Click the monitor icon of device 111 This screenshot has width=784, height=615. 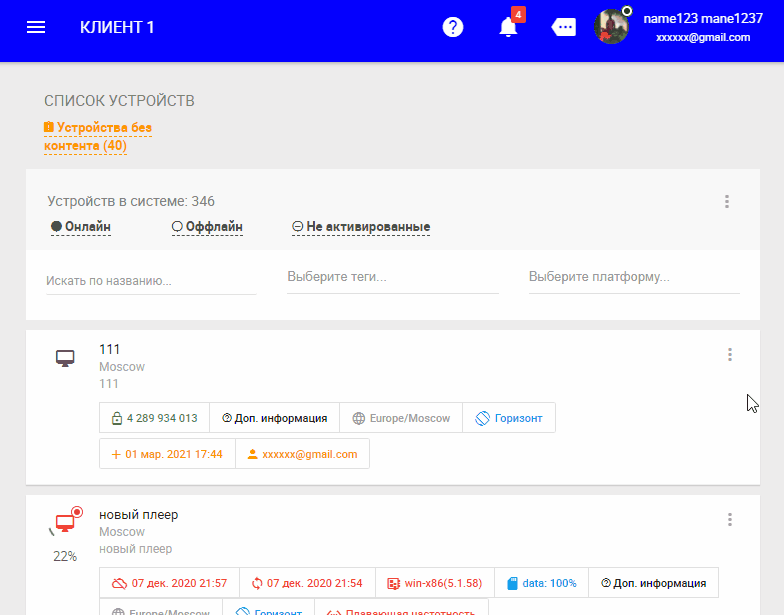tap(65, 358)
